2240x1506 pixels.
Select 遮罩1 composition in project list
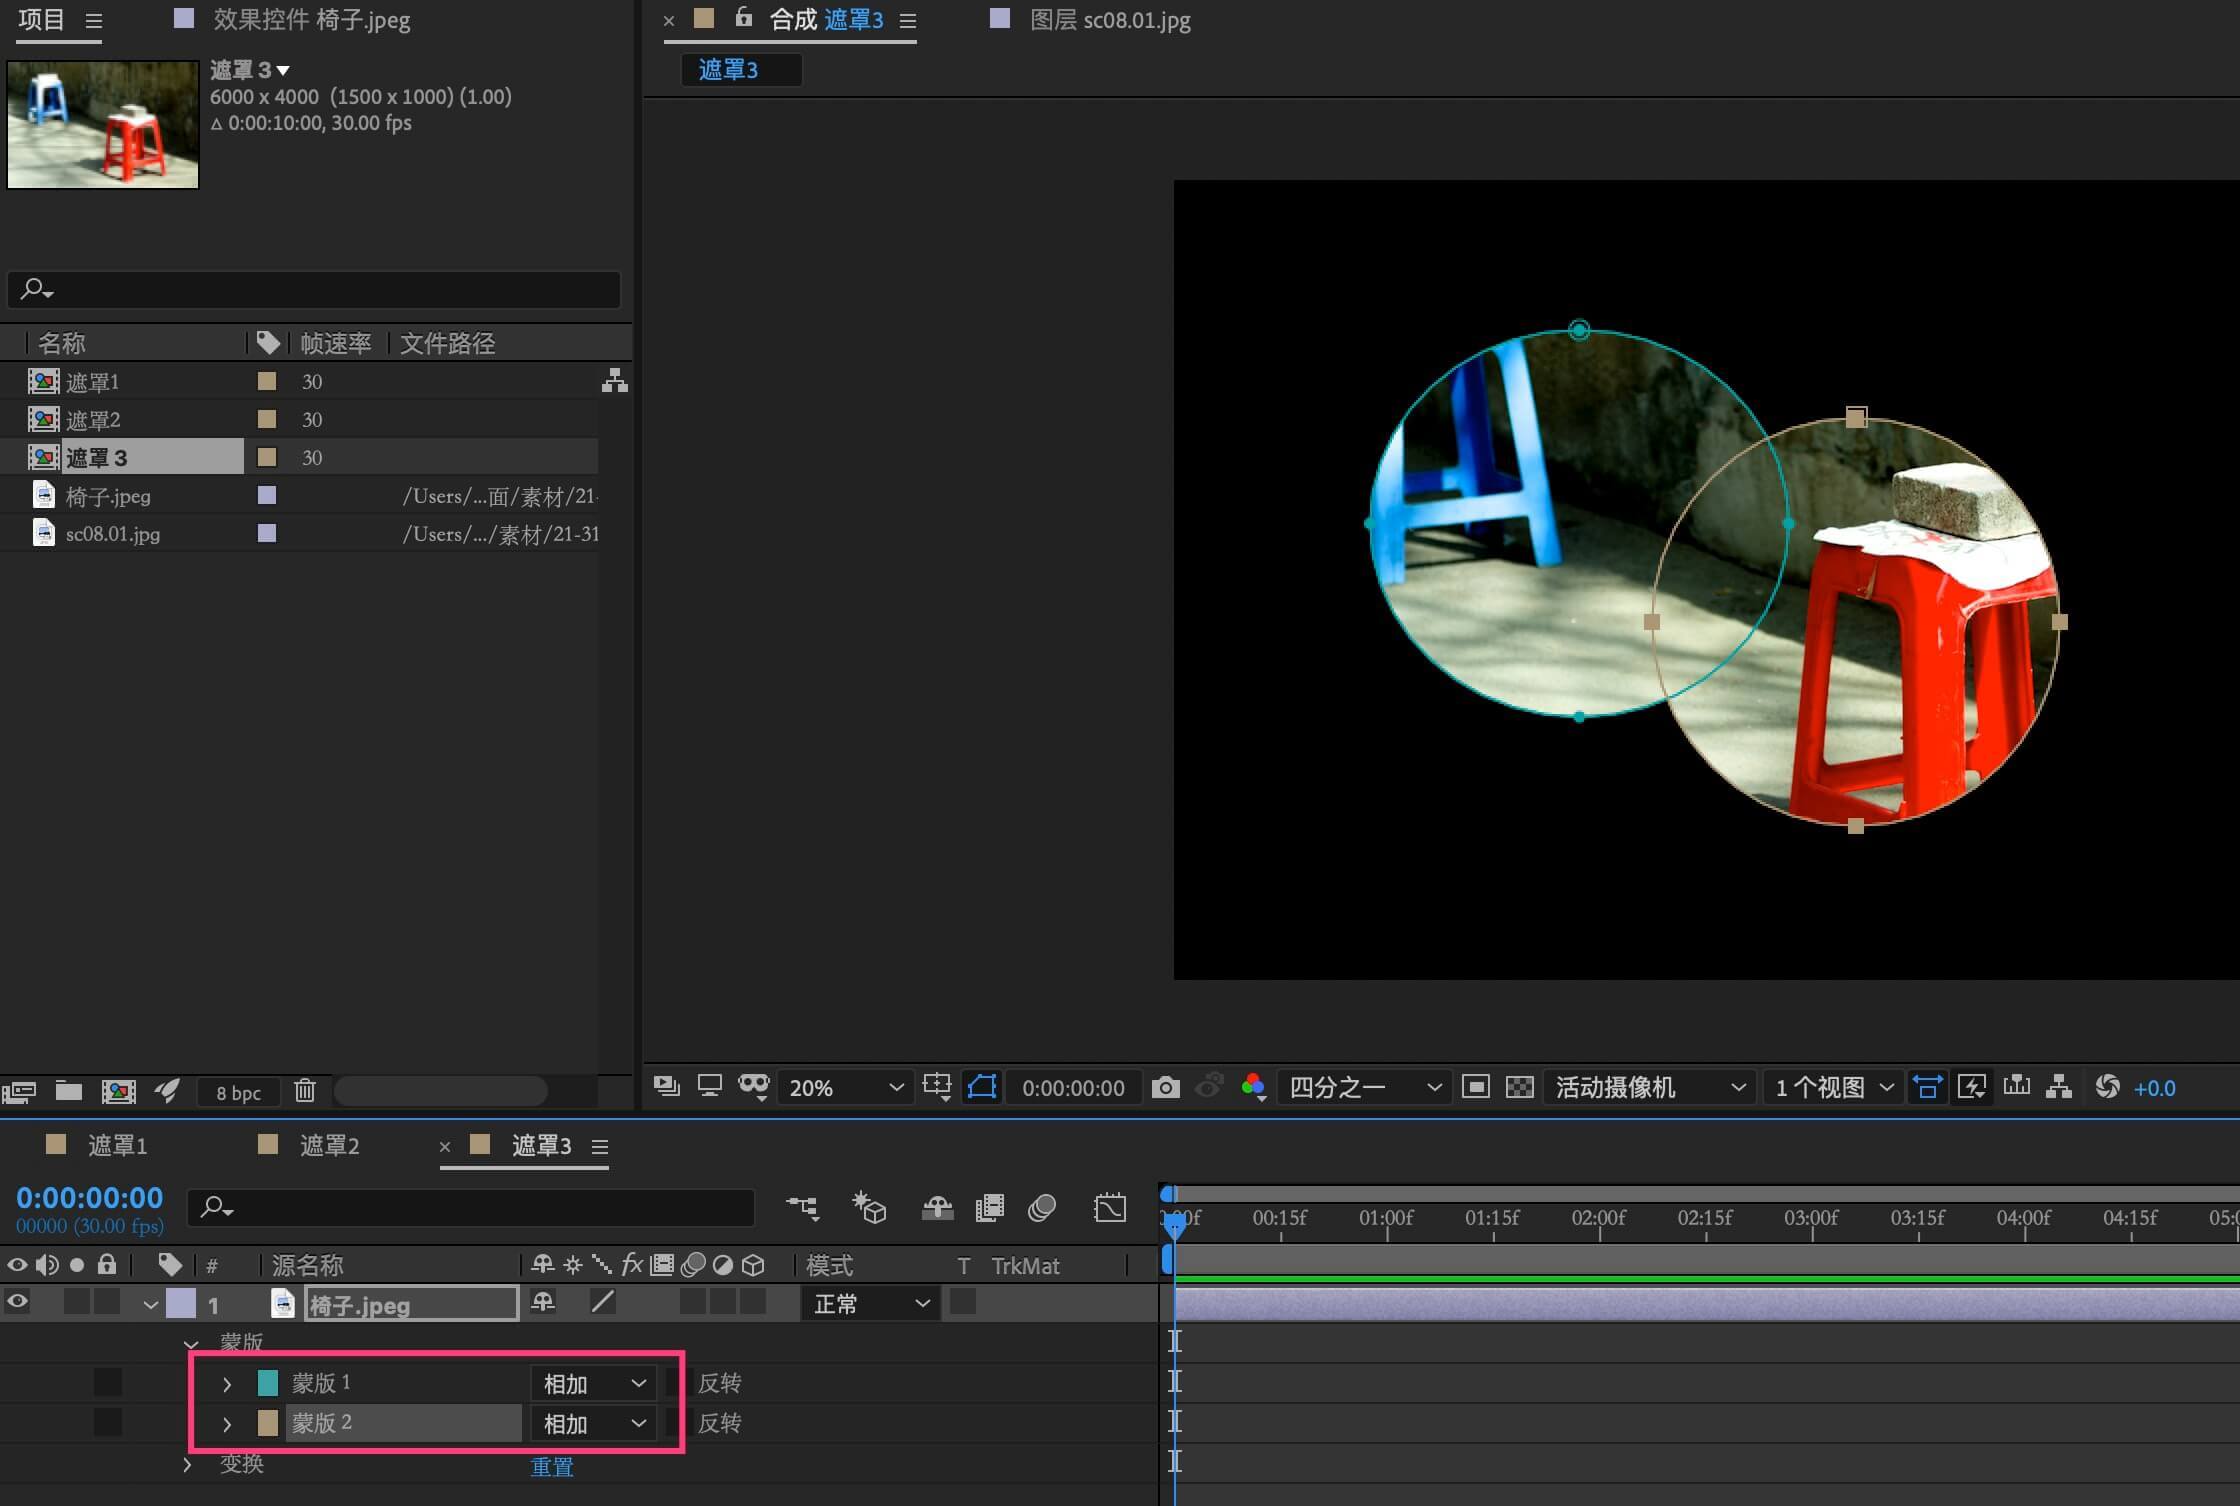pos(93,382)
